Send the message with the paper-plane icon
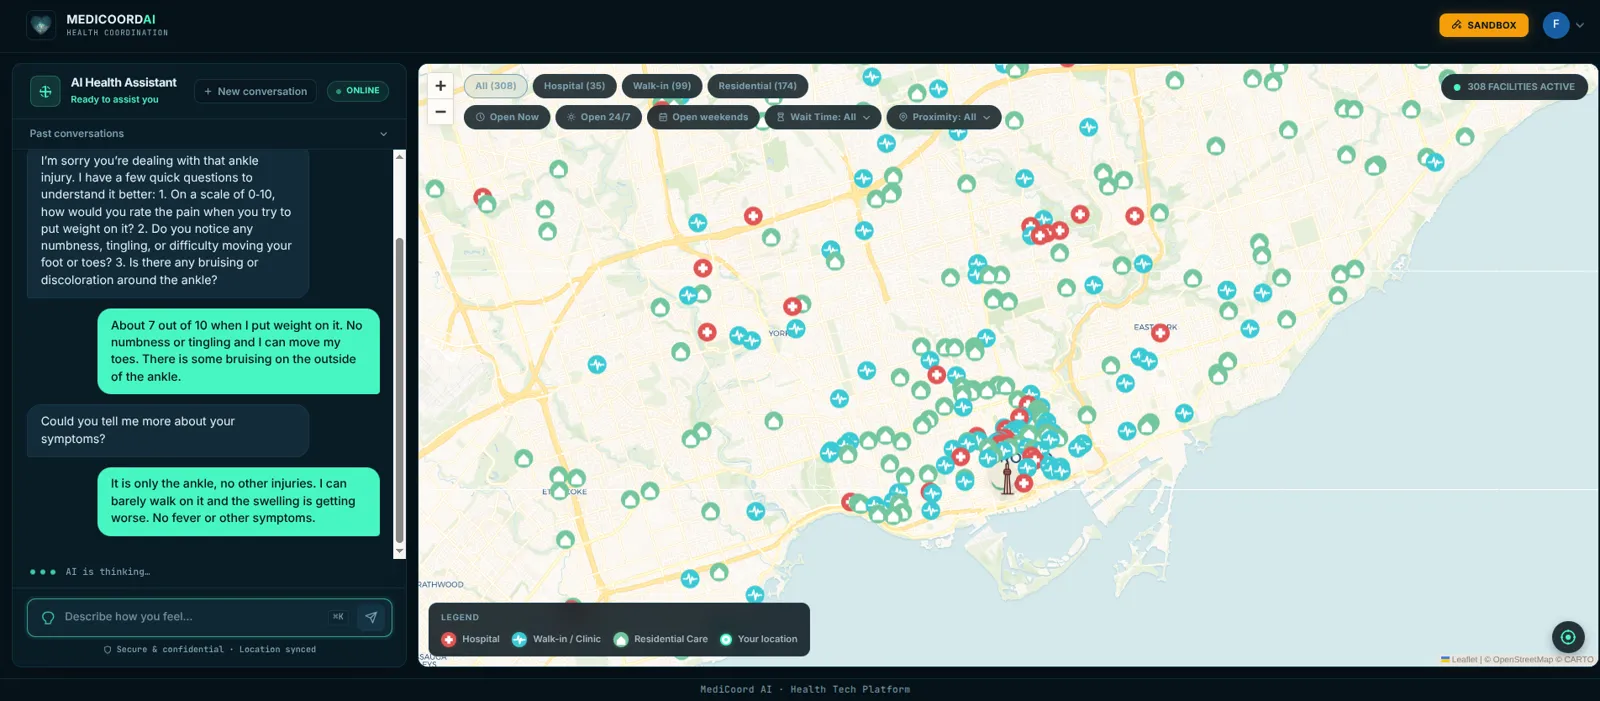The width and height of the screenshot is (1600, 701). click(x=371, y=617)
